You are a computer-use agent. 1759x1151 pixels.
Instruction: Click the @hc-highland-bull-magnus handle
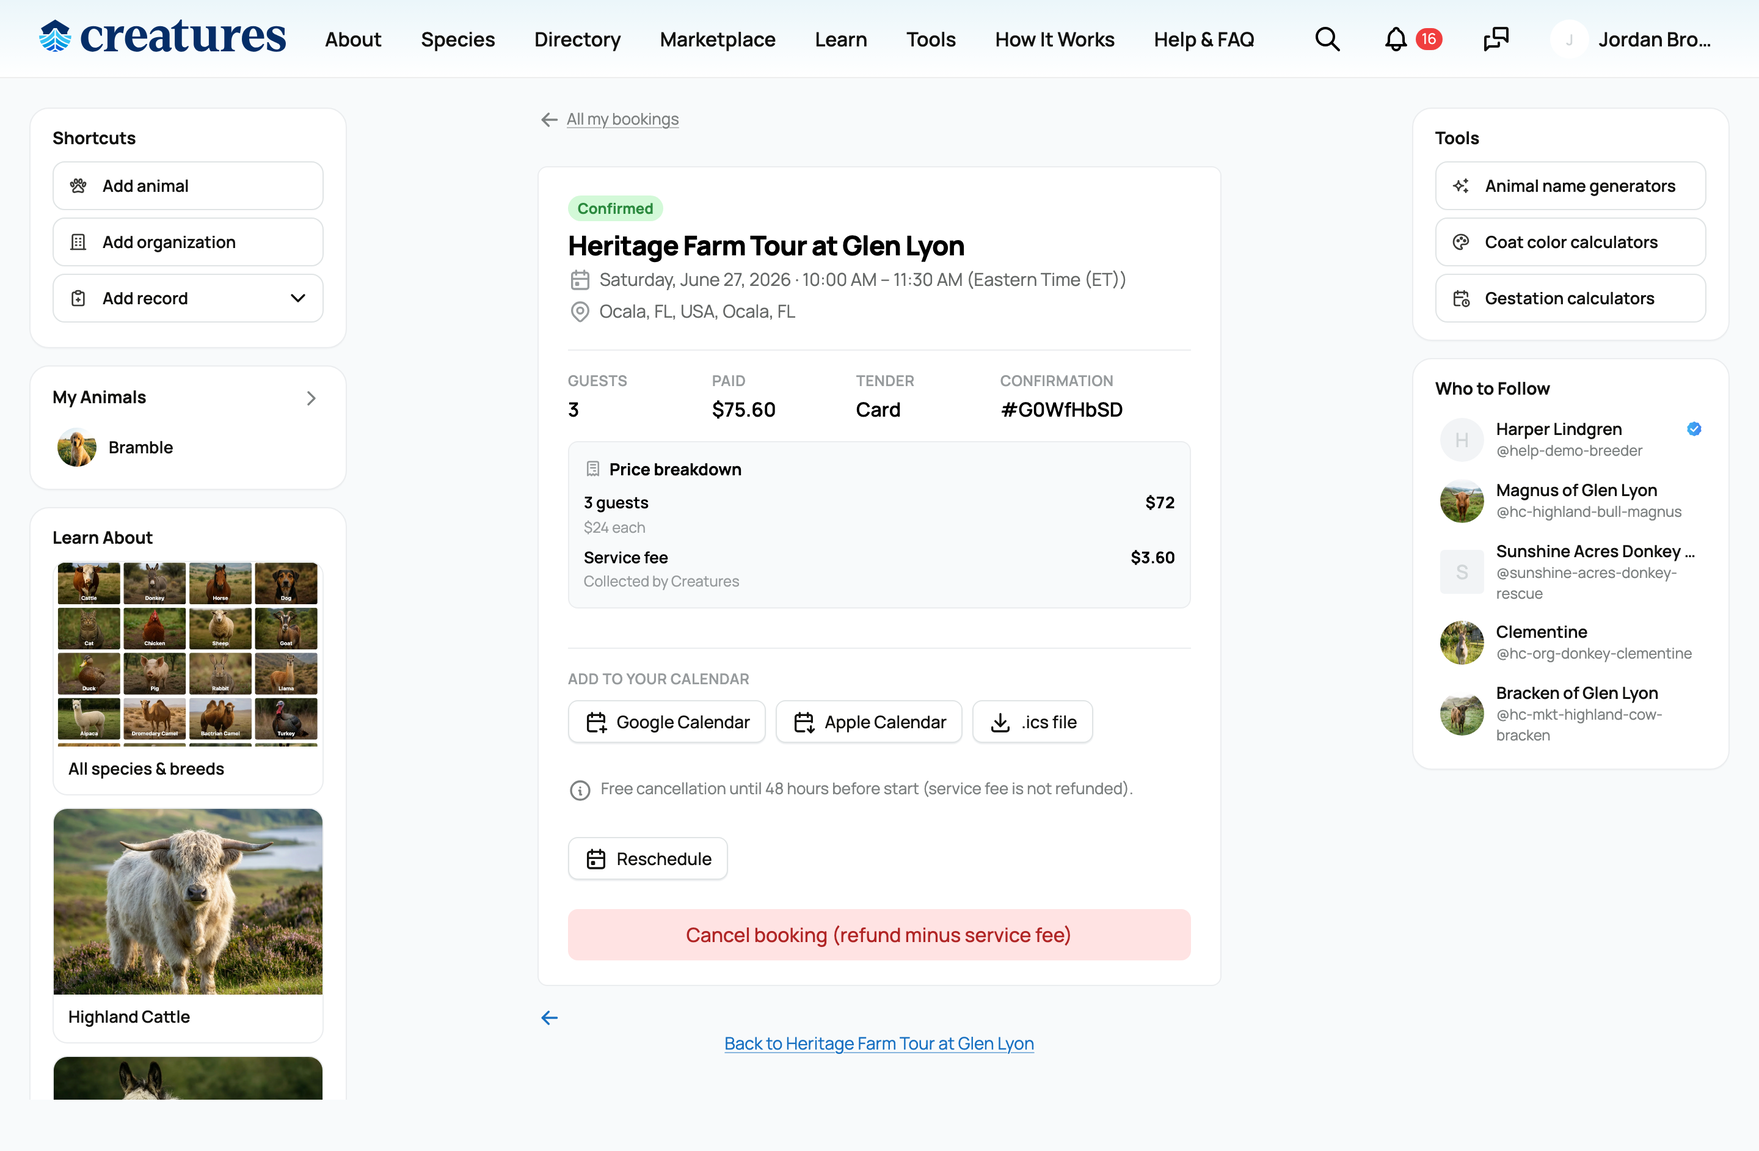point(1589,512)
